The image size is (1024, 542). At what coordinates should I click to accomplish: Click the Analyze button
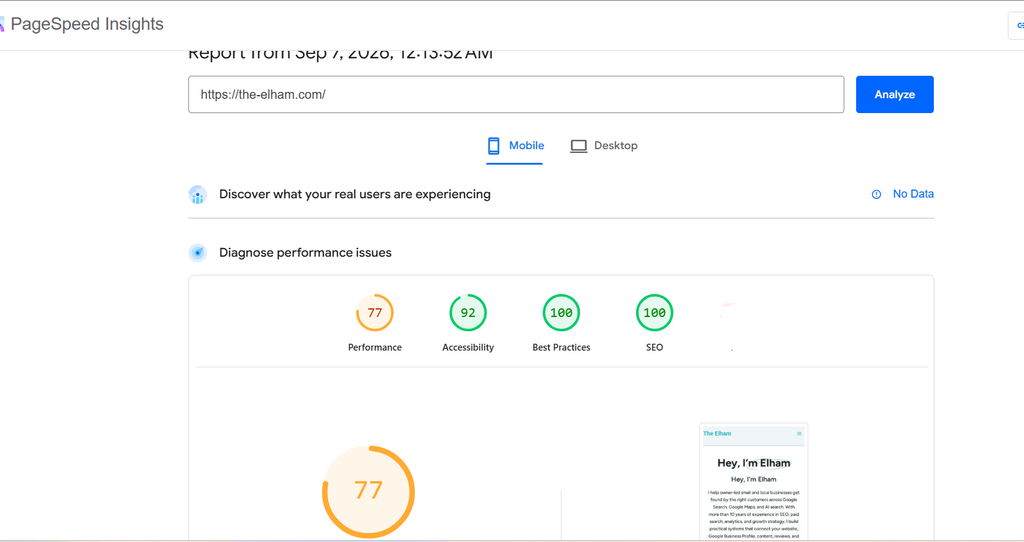click(x=895, y=95)
